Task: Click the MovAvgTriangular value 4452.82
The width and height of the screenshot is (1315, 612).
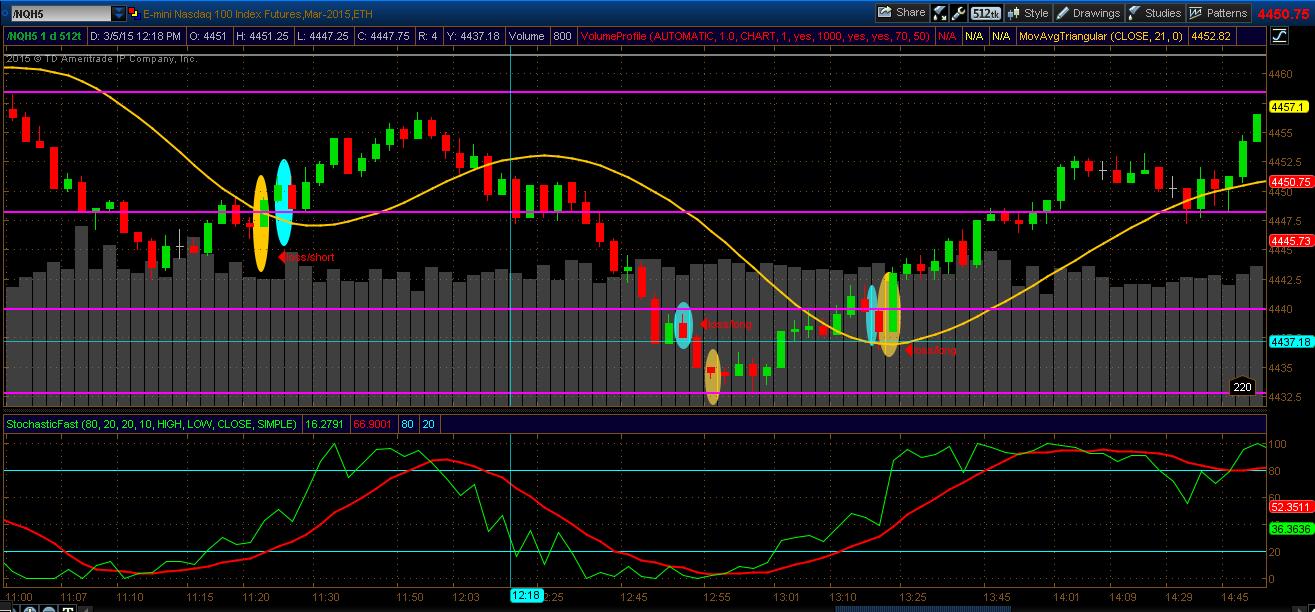Action: point(1213,36)
